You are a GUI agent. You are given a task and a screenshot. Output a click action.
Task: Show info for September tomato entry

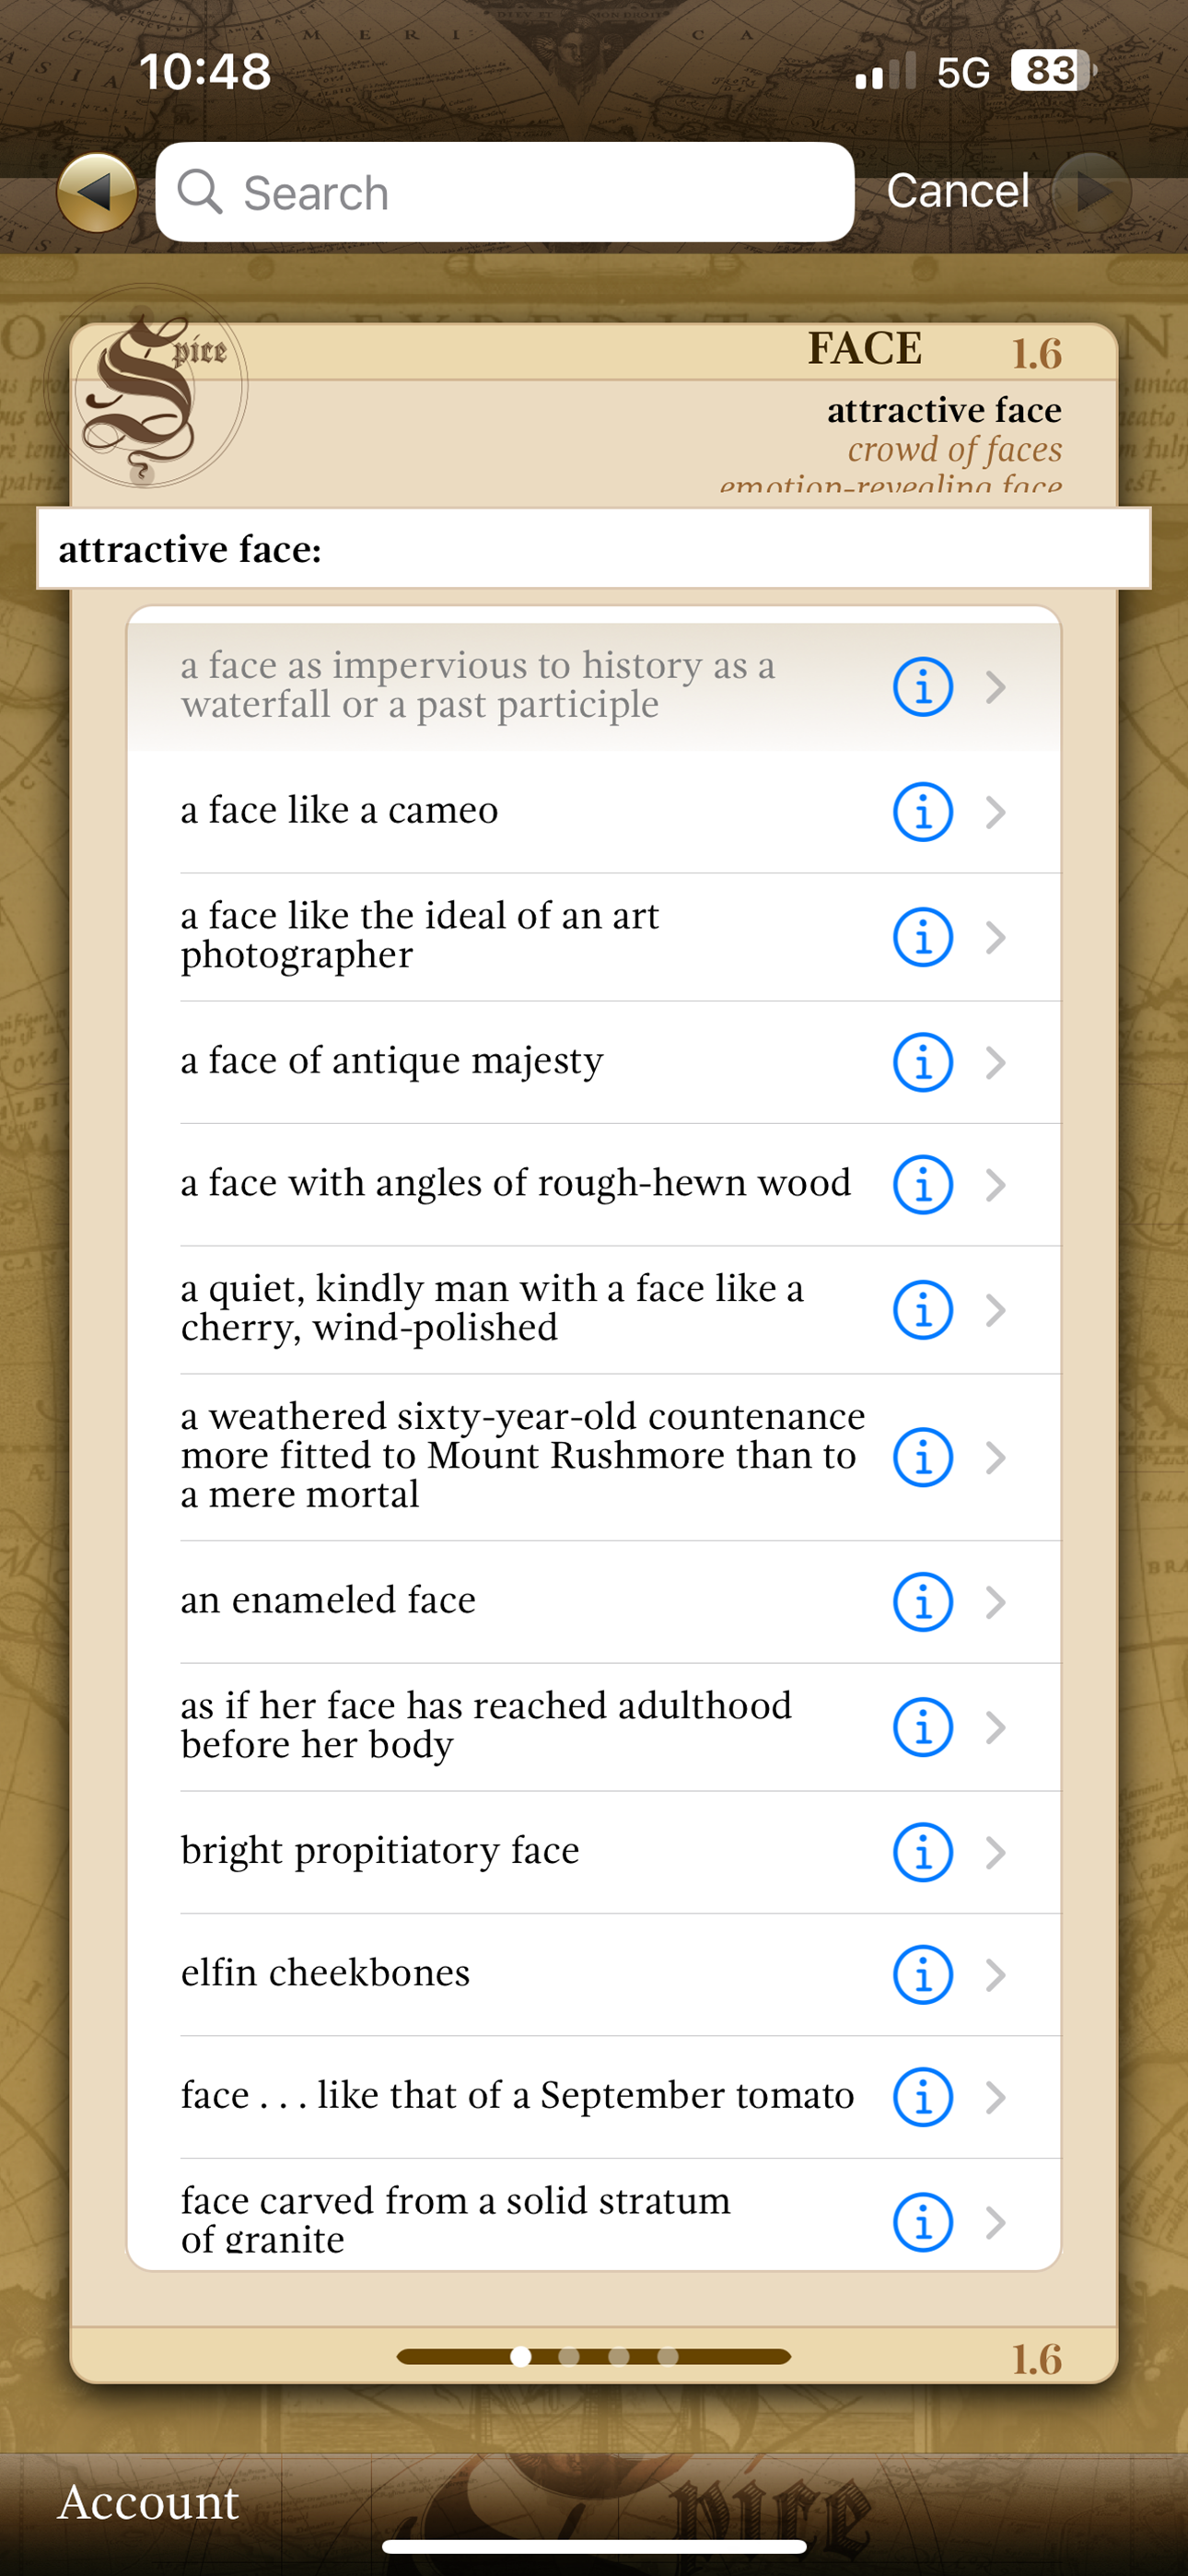click(922, 2097)
